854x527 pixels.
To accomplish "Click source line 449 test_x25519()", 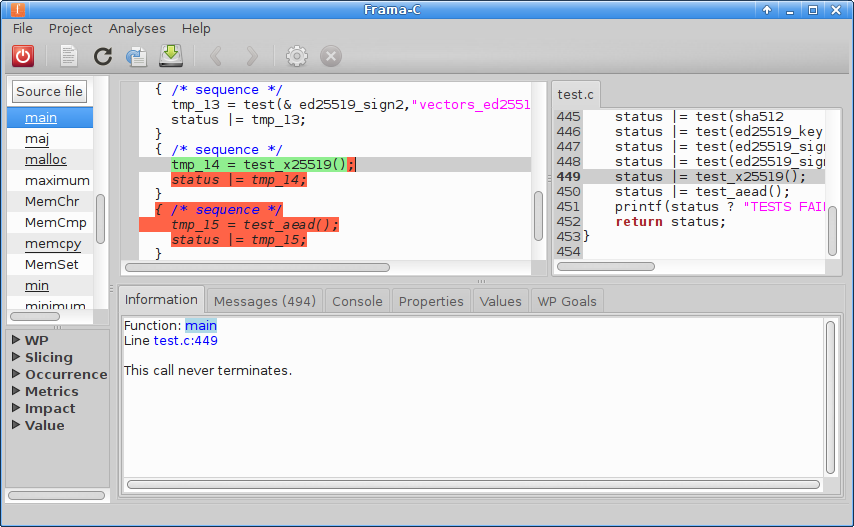I will point(710,176).
